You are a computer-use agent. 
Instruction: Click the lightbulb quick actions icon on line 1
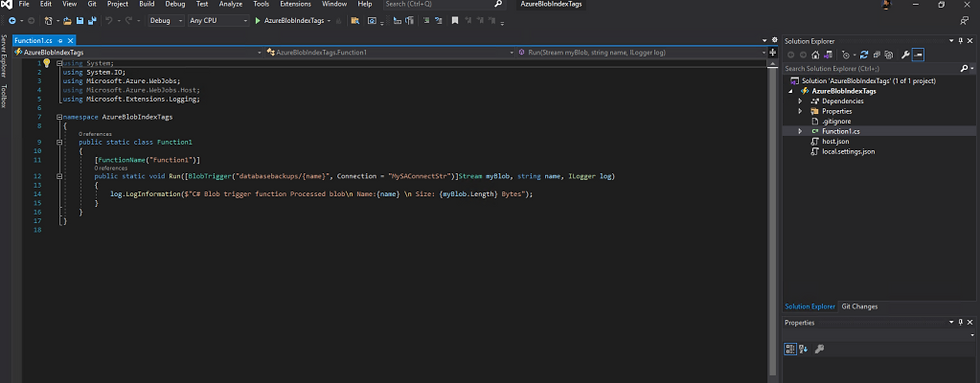[46, 63]
